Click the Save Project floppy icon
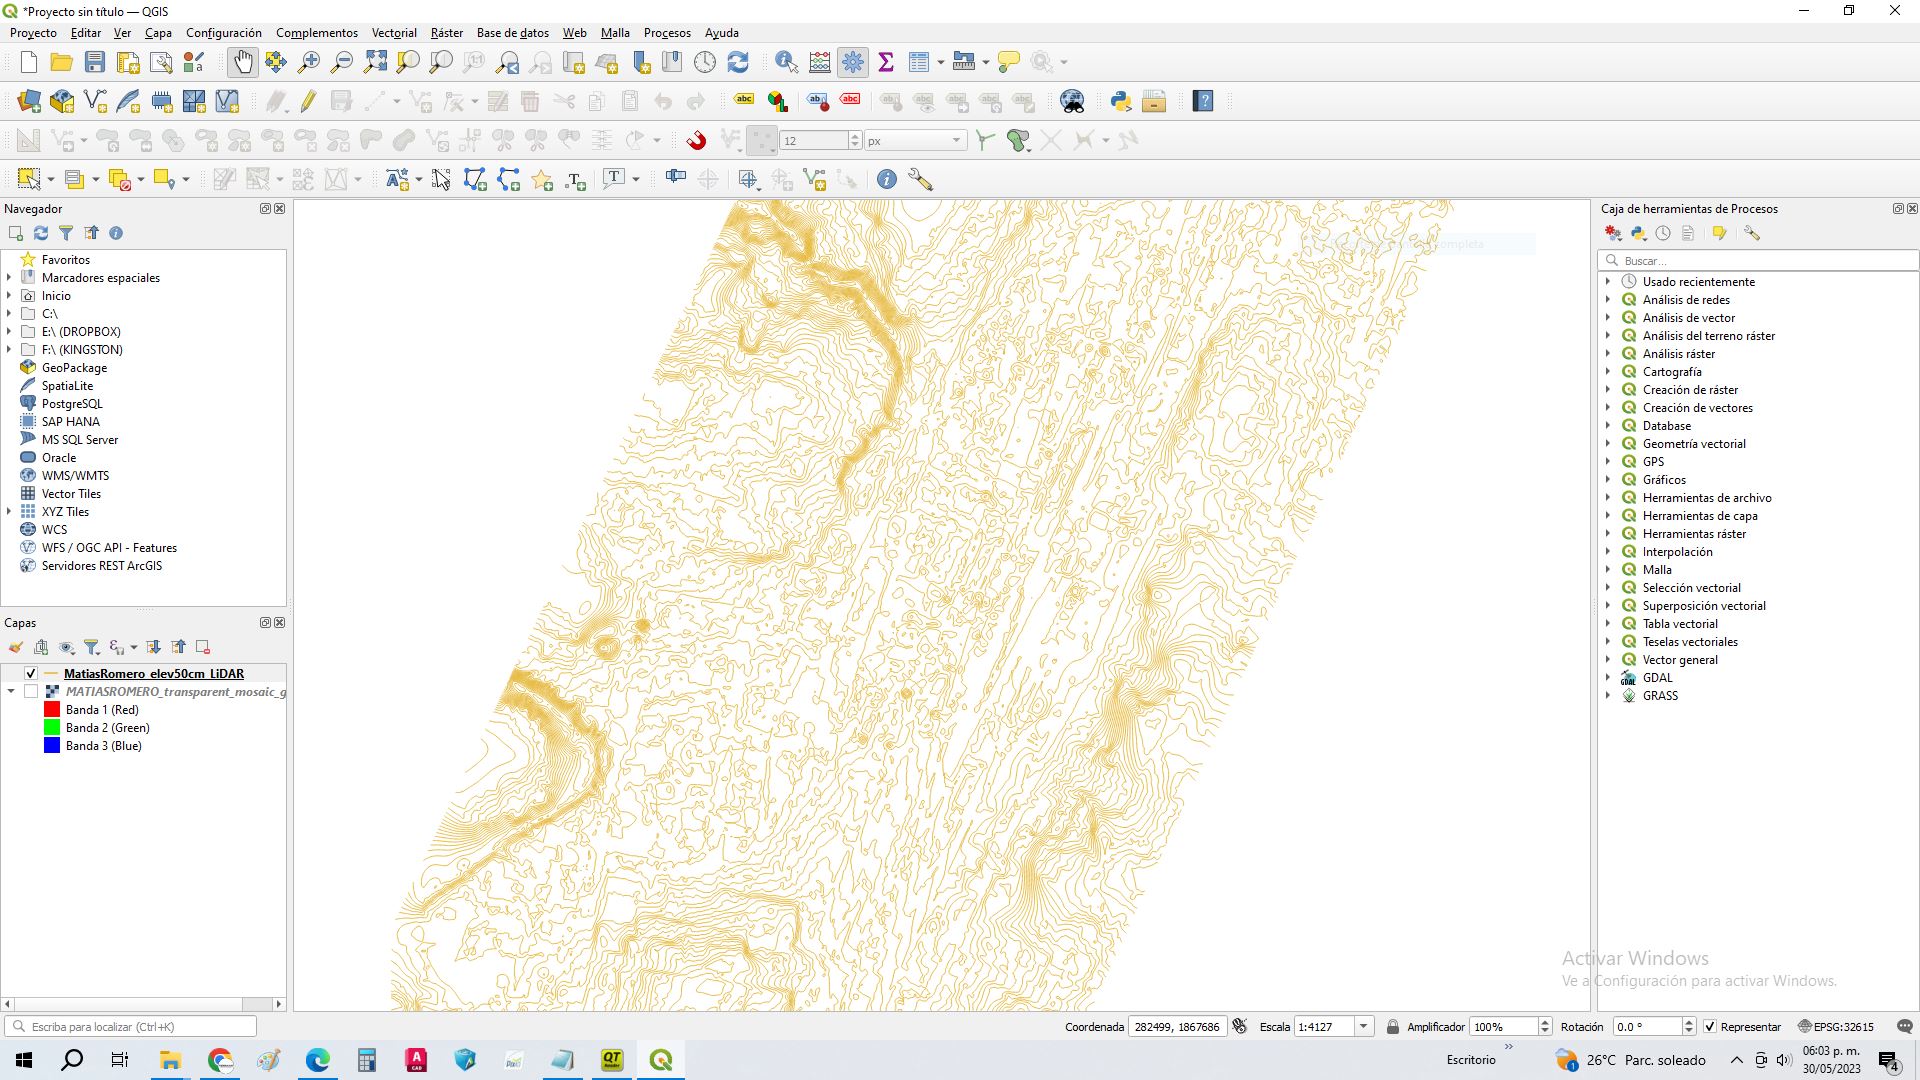This screenshot has height=1080, width=1920. coord(95,62)
